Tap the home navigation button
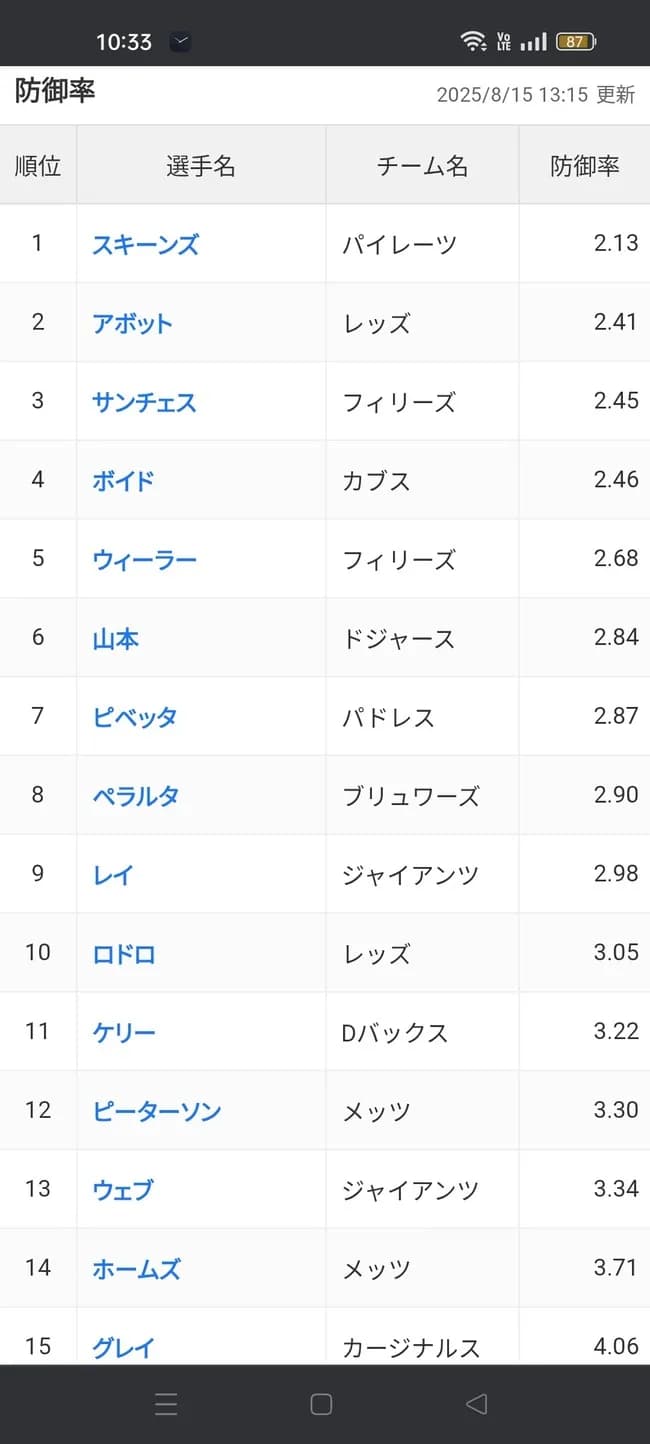 pyautogui.click(x=322, y=1404)
